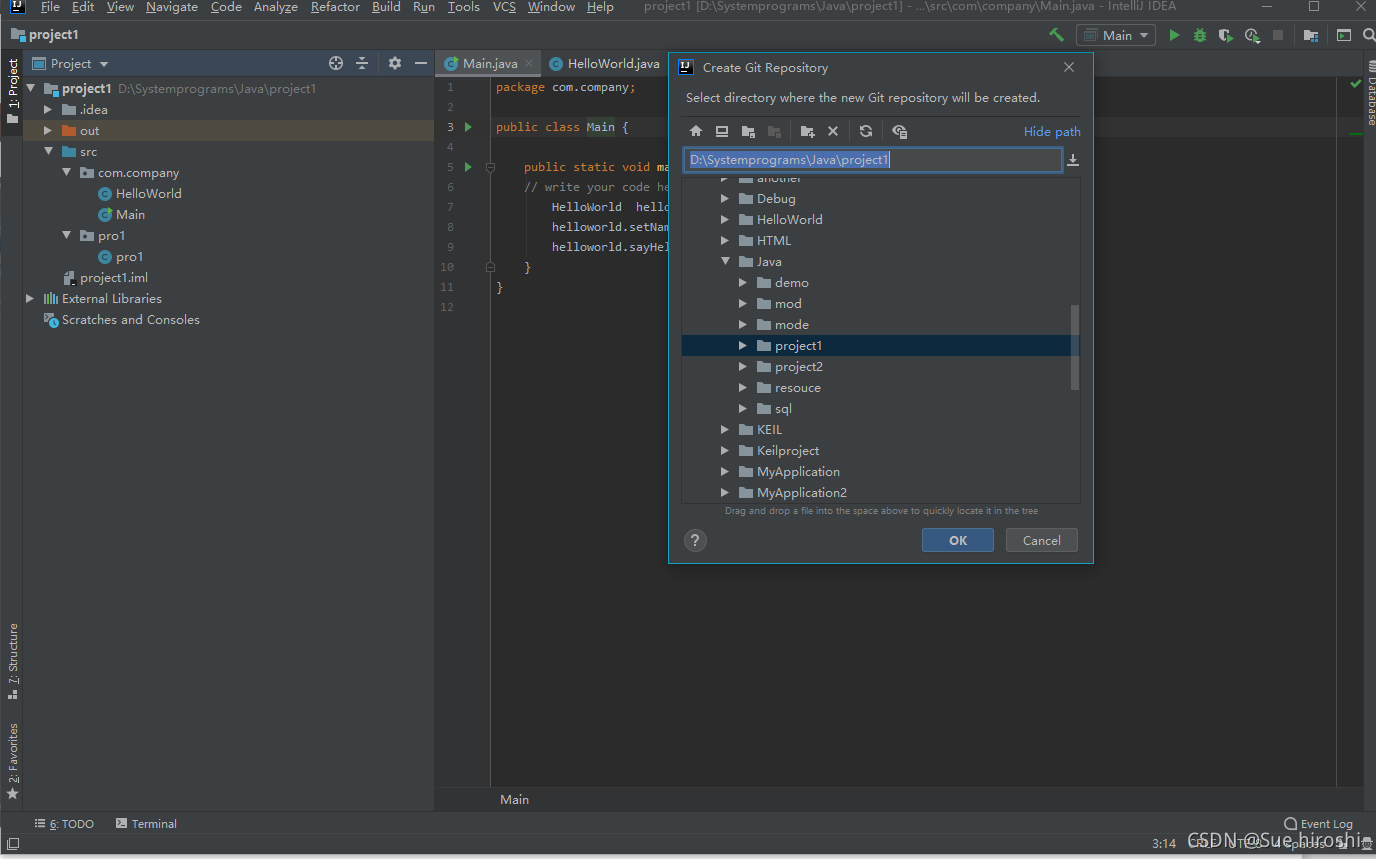This screenshot has width=1376, height=859.
Task: Select Scratches and Consoles node
Action: coord(130,320)
